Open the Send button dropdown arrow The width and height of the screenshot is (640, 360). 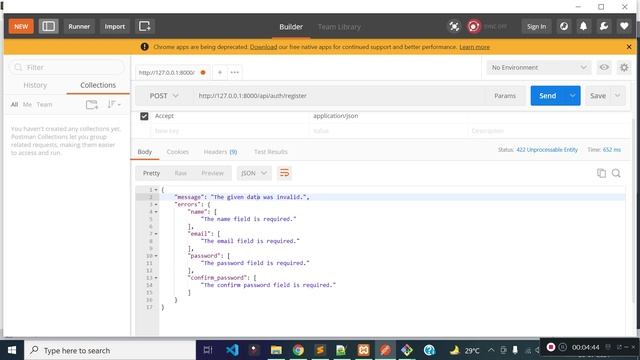click(x=572, y=96)
